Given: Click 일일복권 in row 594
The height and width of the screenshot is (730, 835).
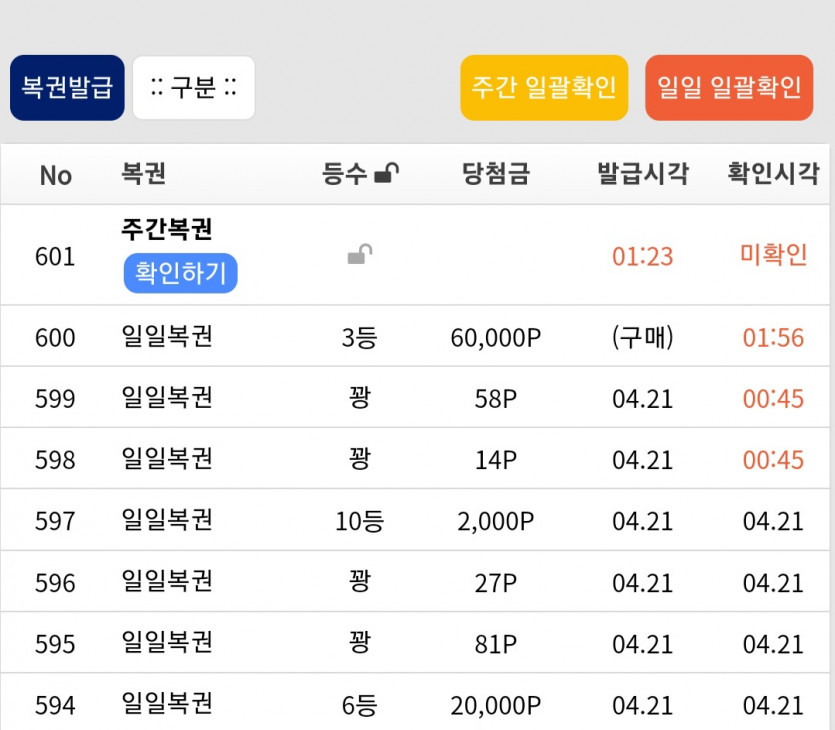Looking at the screenshot, I should [x=167, y=704].
